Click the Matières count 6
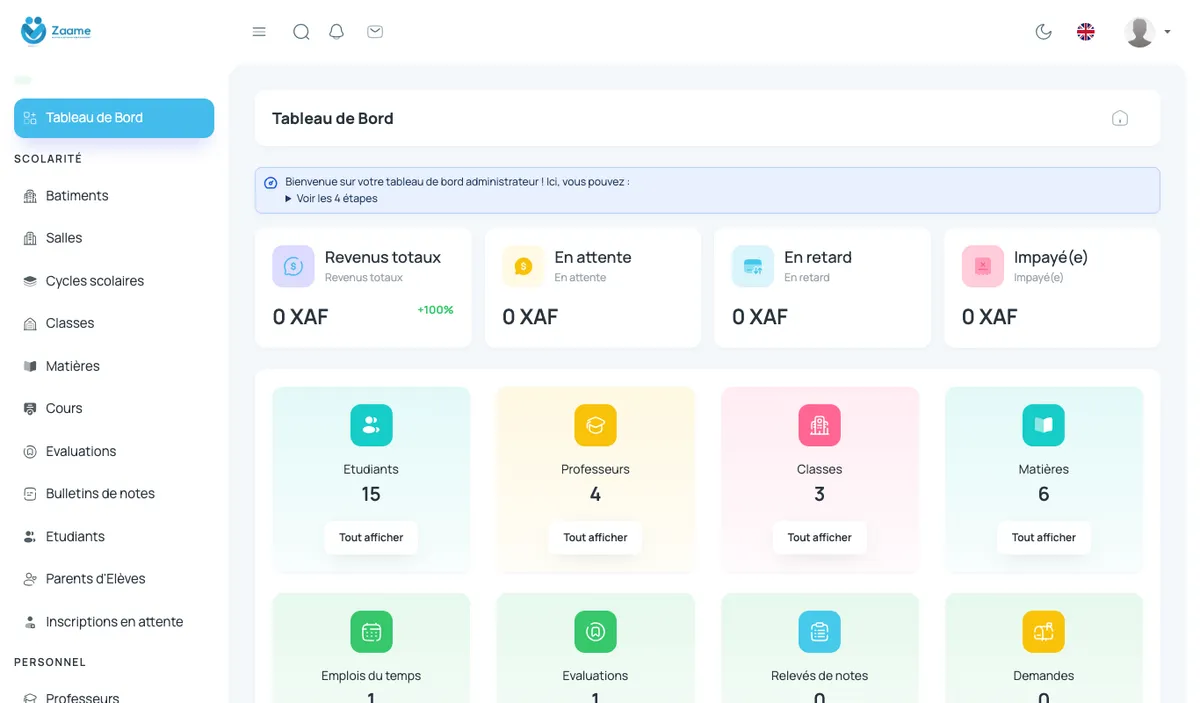This screenshot has width=1200, height=703. click(x=1043, y=494)
